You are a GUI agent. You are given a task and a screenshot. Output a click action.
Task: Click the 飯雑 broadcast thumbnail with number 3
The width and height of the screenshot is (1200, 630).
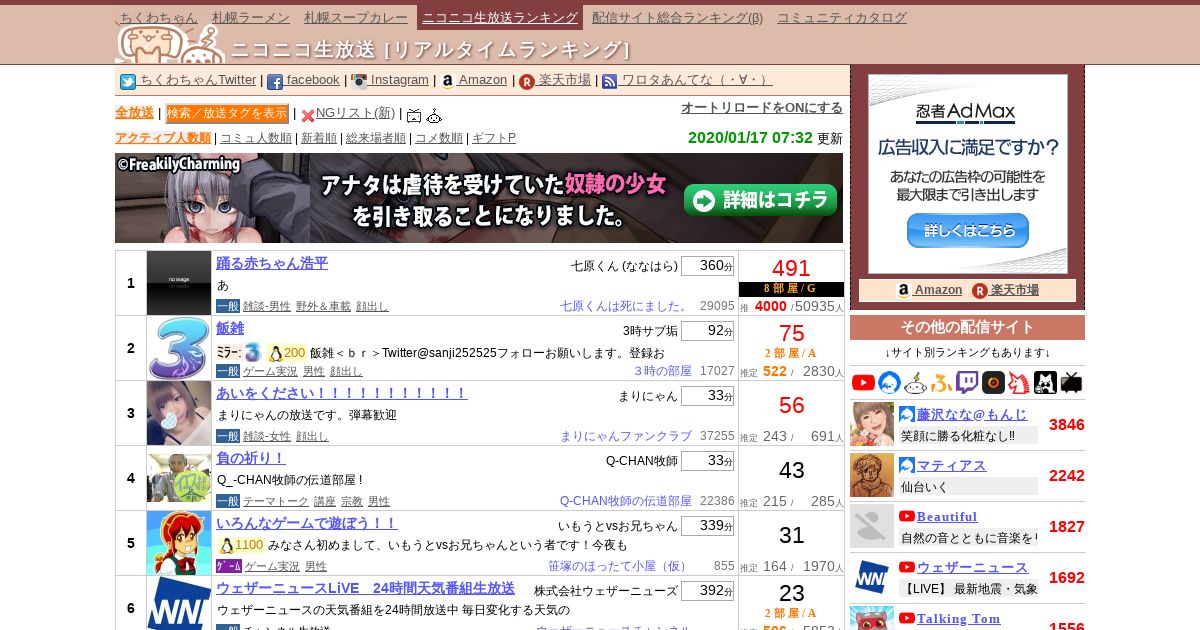point(179,348)
